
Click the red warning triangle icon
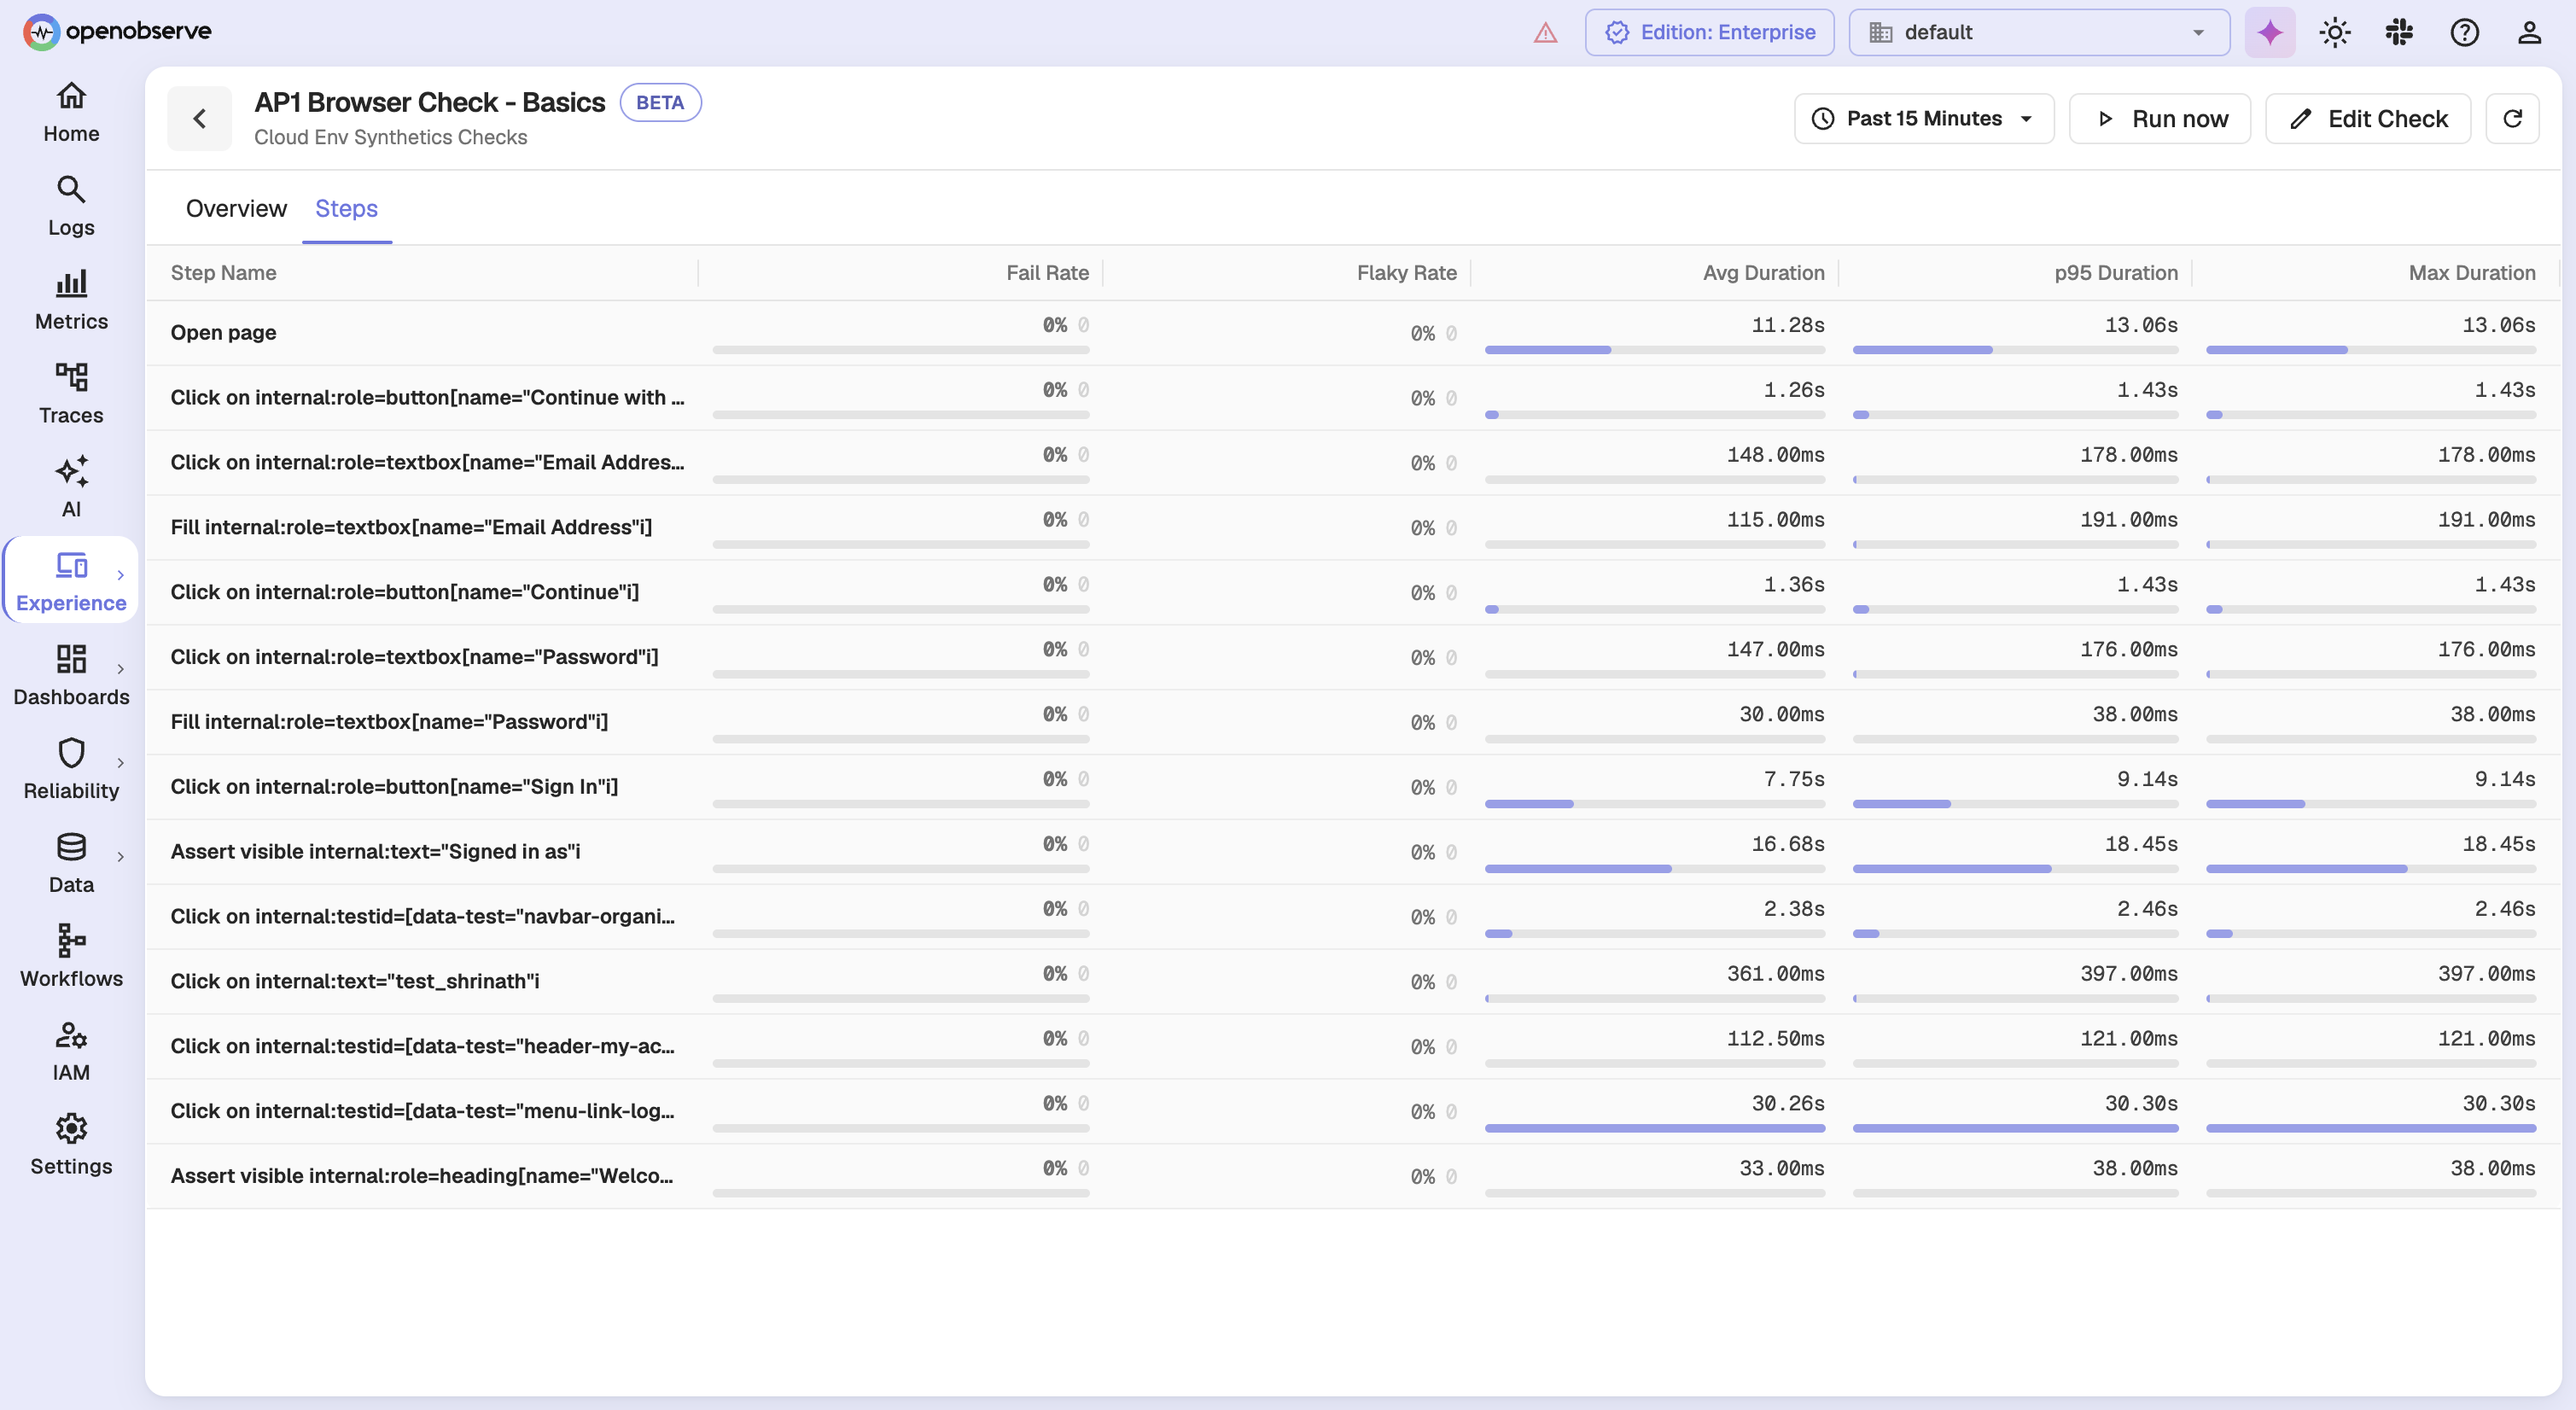coord(1545,33)
